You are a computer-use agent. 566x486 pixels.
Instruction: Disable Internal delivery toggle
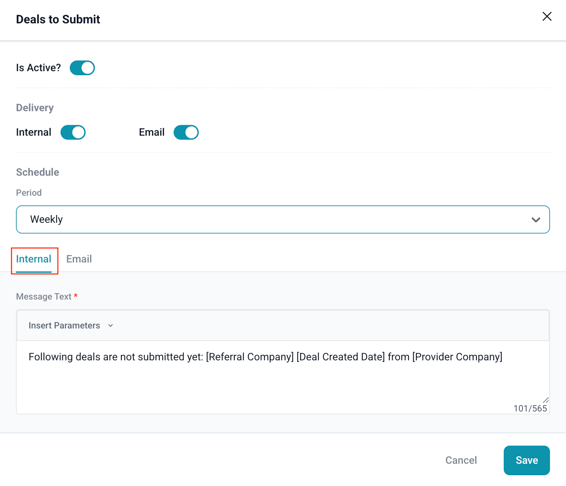pos(73,133)
